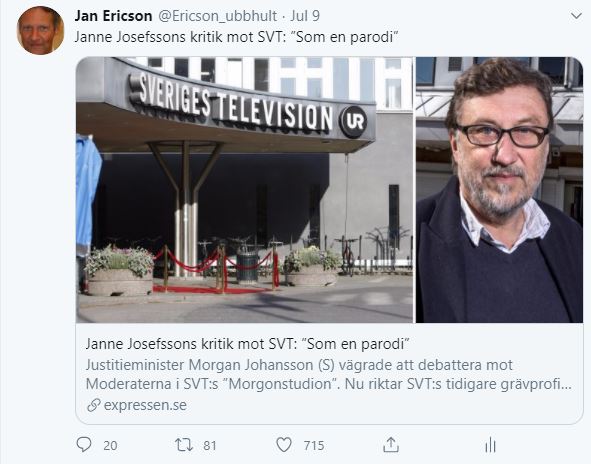
Task: Click the reply speech bubble icon
Action: click(84, 445)
